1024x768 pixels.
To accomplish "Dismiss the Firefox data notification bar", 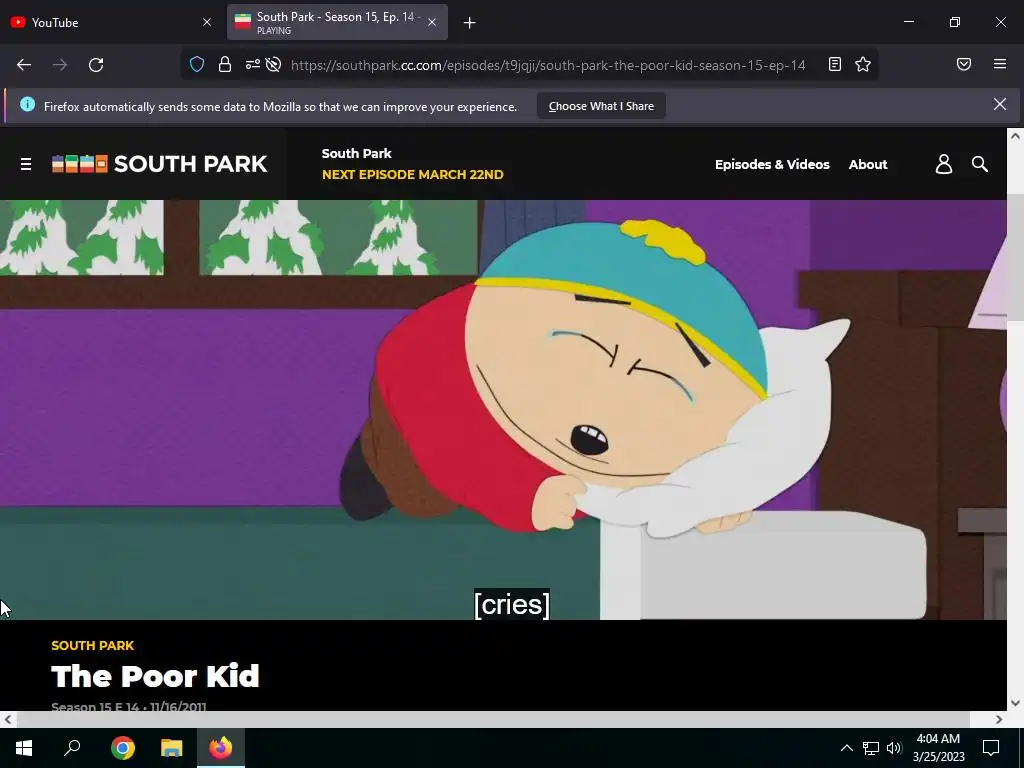I will point(999,104).
